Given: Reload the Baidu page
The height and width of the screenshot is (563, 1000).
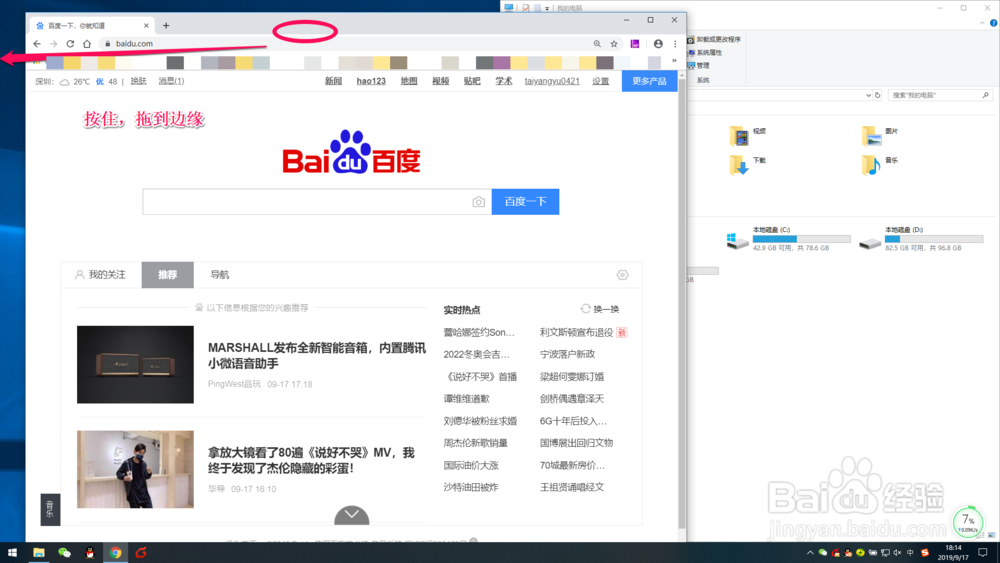Looking at the screenshot, I should (x=70, y=44).
